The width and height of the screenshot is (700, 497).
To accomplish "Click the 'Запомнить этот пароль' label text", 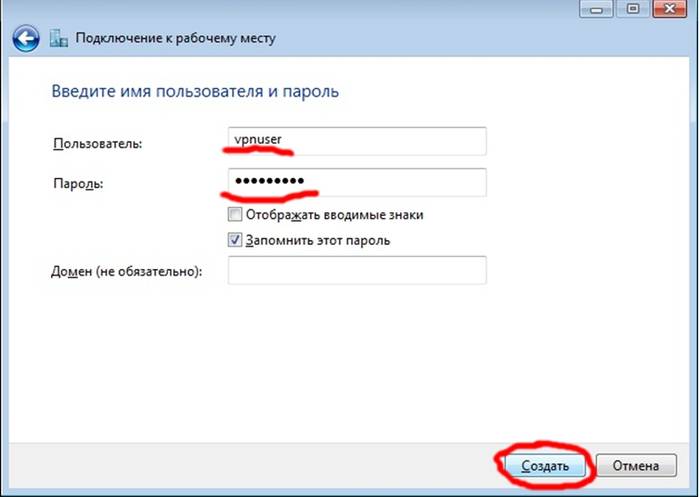I will tap(311, 240).
